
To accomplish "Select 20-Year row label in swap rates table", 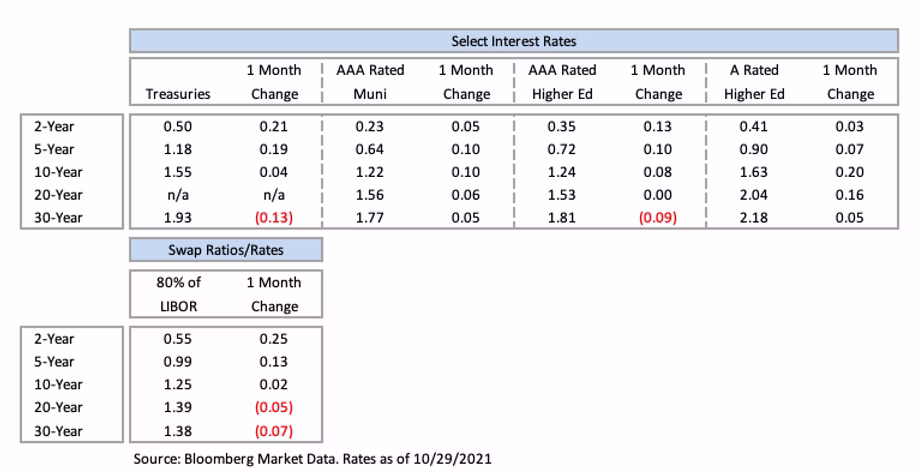I will coord(58,407).
